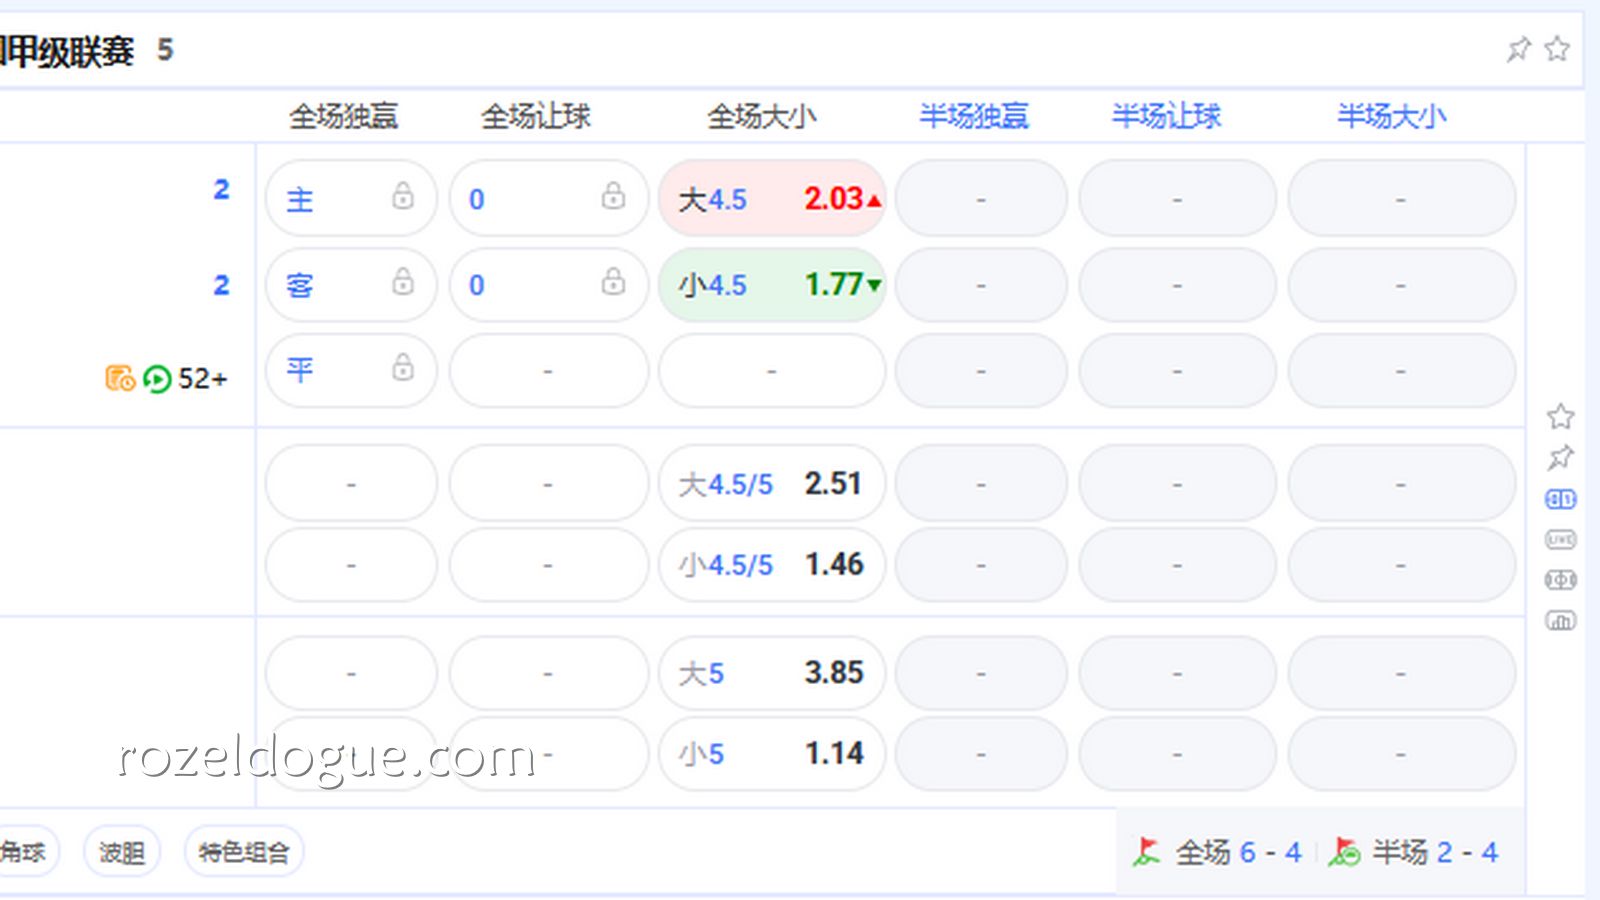1600x900 pixels.
Task: Select 大4.5 odds at 2.03
Action: click(772, 198)
